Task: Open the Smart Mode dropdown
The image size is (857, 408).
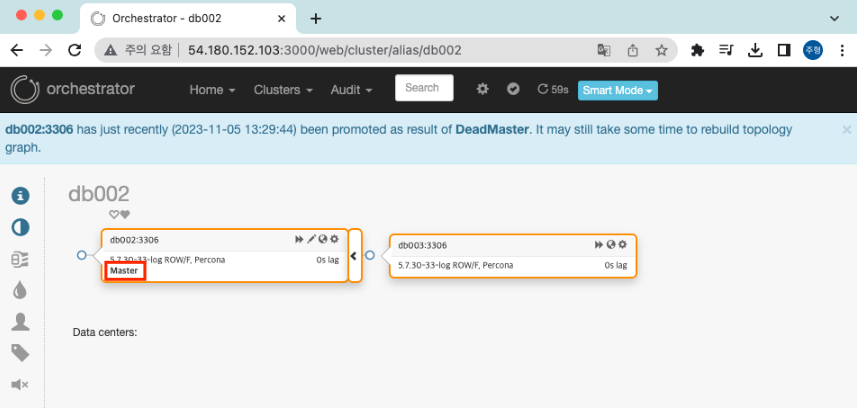Action: [618, 90]
